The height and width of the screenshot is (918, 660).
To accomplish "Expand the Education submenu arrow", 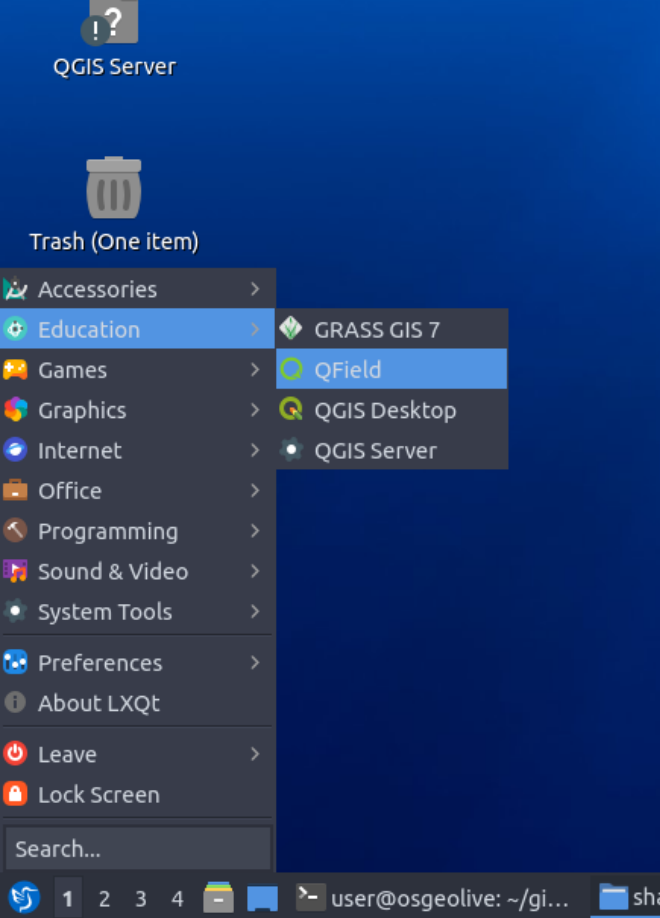I will click(x=255, y=329).
